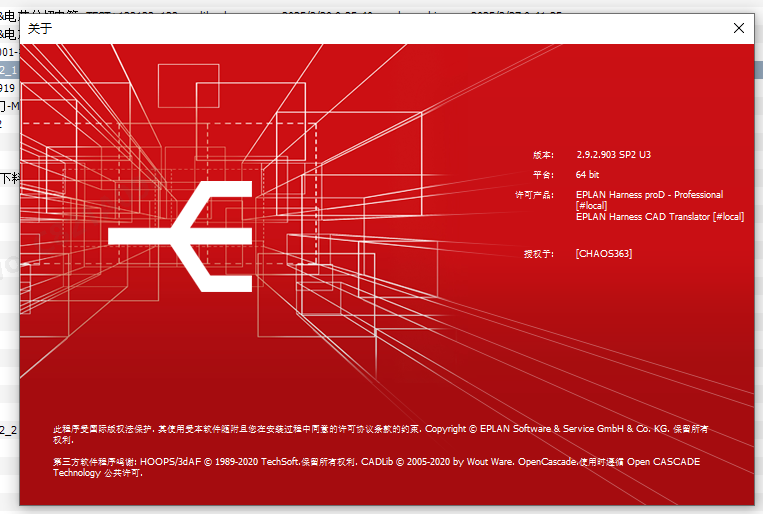Click the white EPLAN logo graphic
The image size is (763, 514).
(185, 236)
